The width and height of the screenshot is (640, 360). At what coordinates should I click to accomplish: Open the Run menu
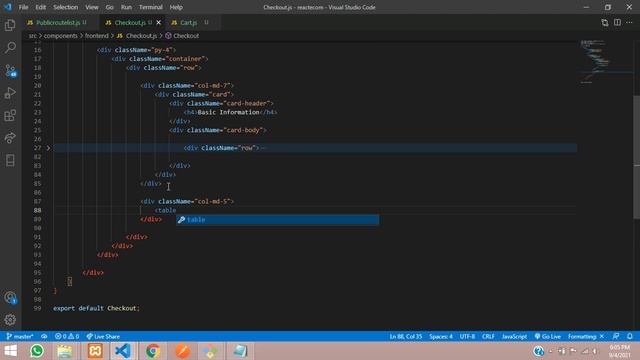126,7
